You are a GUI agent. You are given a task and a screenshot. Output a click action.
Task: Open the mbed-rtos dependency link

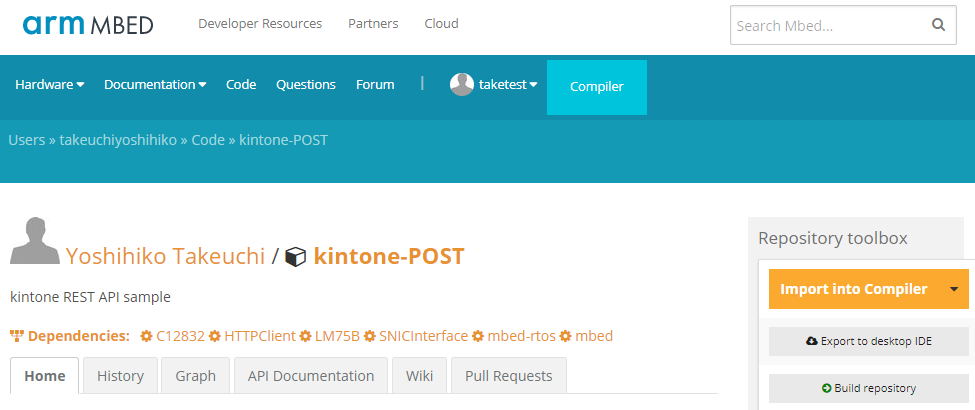[x=522, y=337]
